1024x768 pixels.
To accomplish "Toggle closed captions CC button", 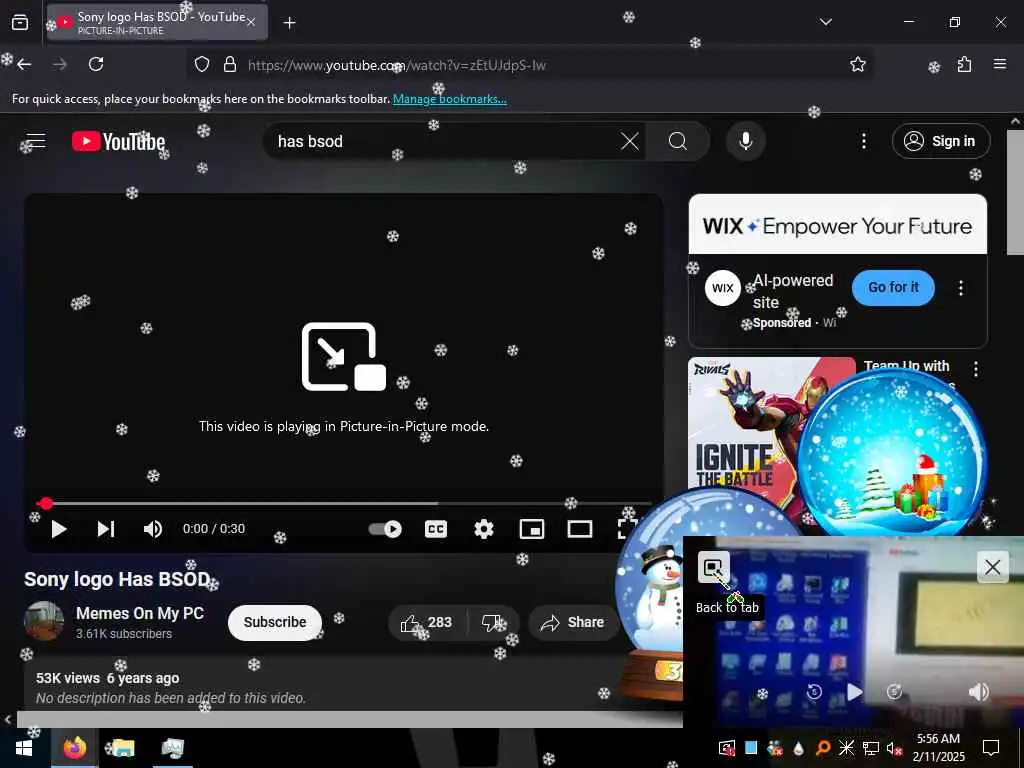I will coord(436,529).
